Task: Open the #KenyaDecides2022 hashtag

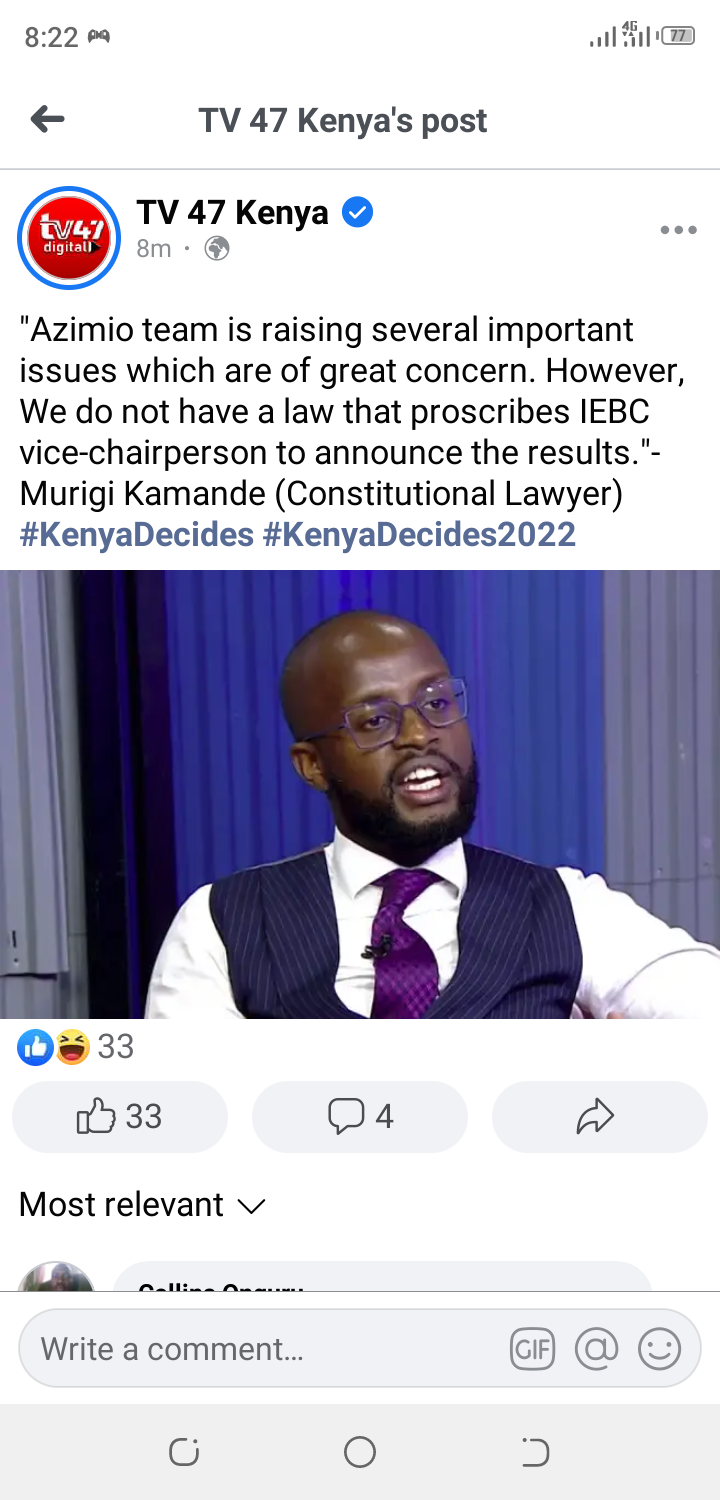Action: click(419, 534)
